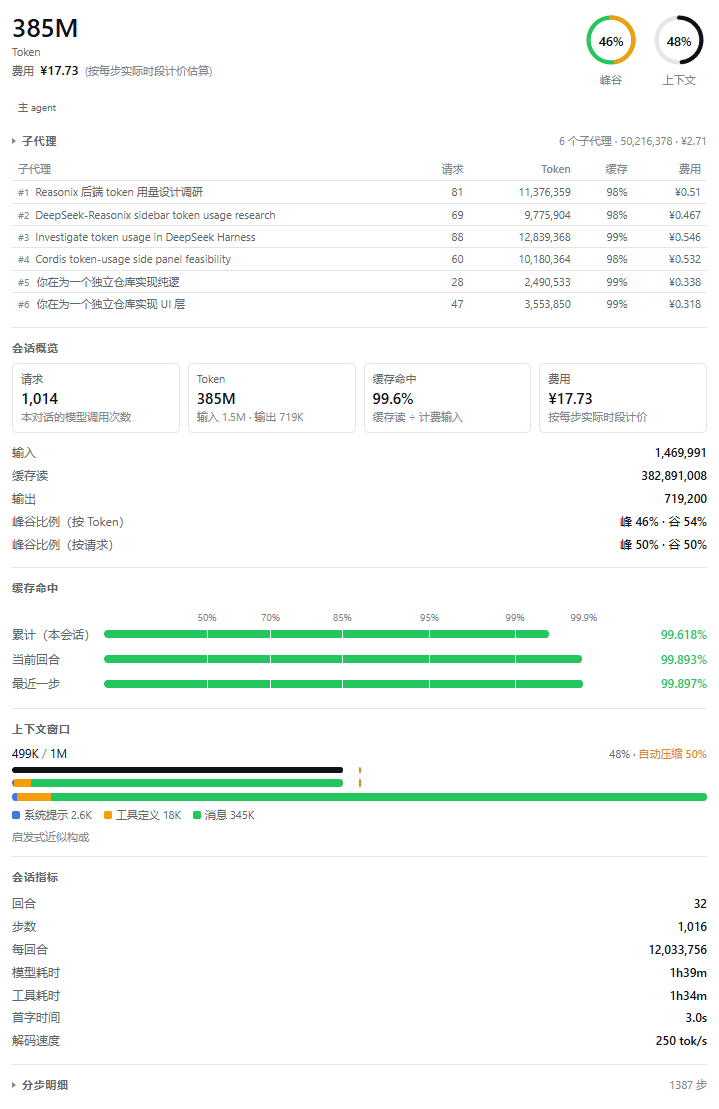Click the 自动压缩 50% label
The height and width of the screenshot is (1109, 719).
pyautogui.click(x=672, y=754)
